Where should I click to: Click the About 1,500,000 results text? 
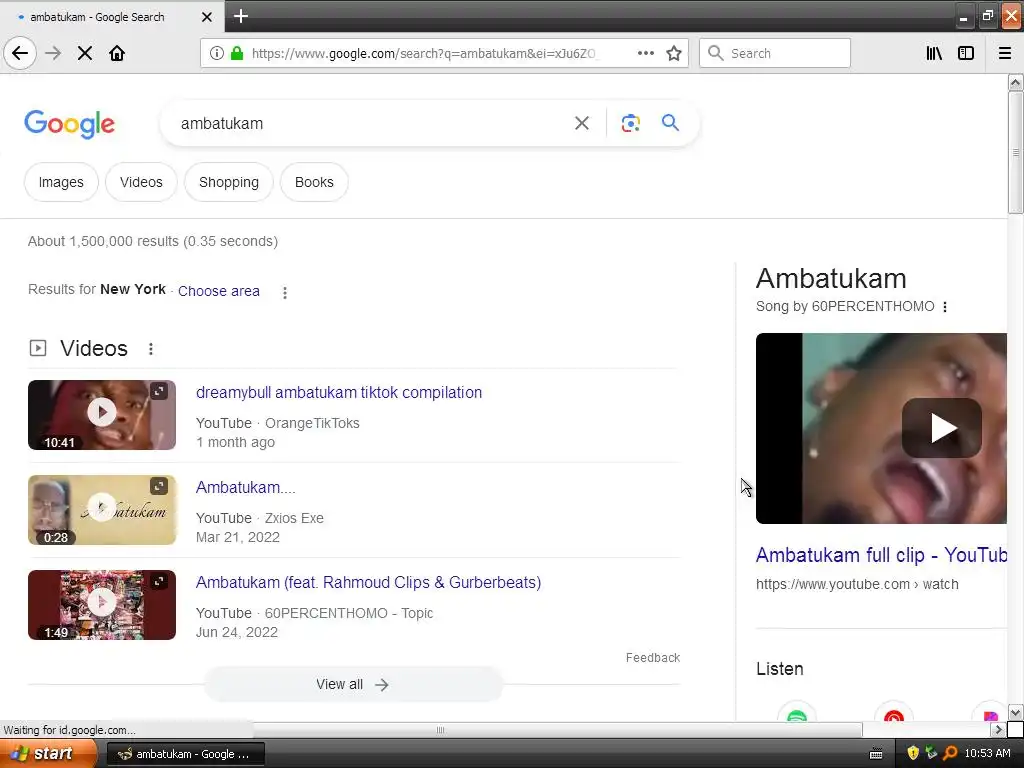(x=153, y=242)
